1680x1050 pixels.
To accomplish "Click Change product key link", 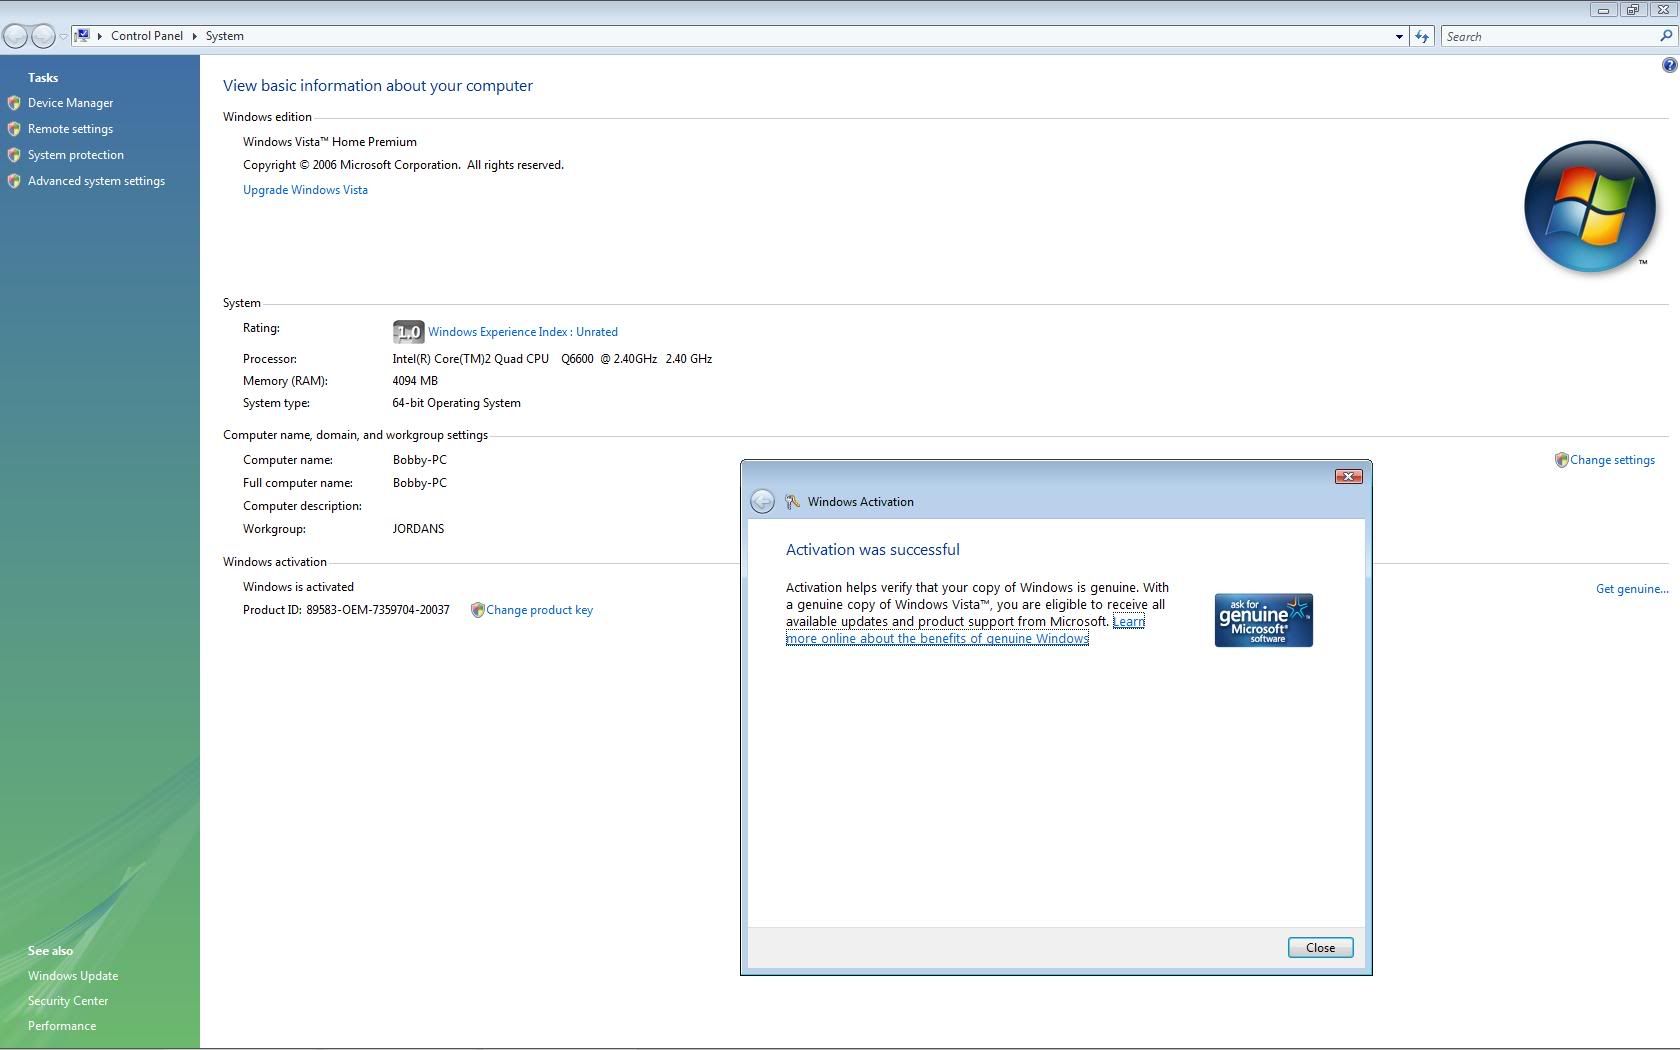I will click(539, 610).
